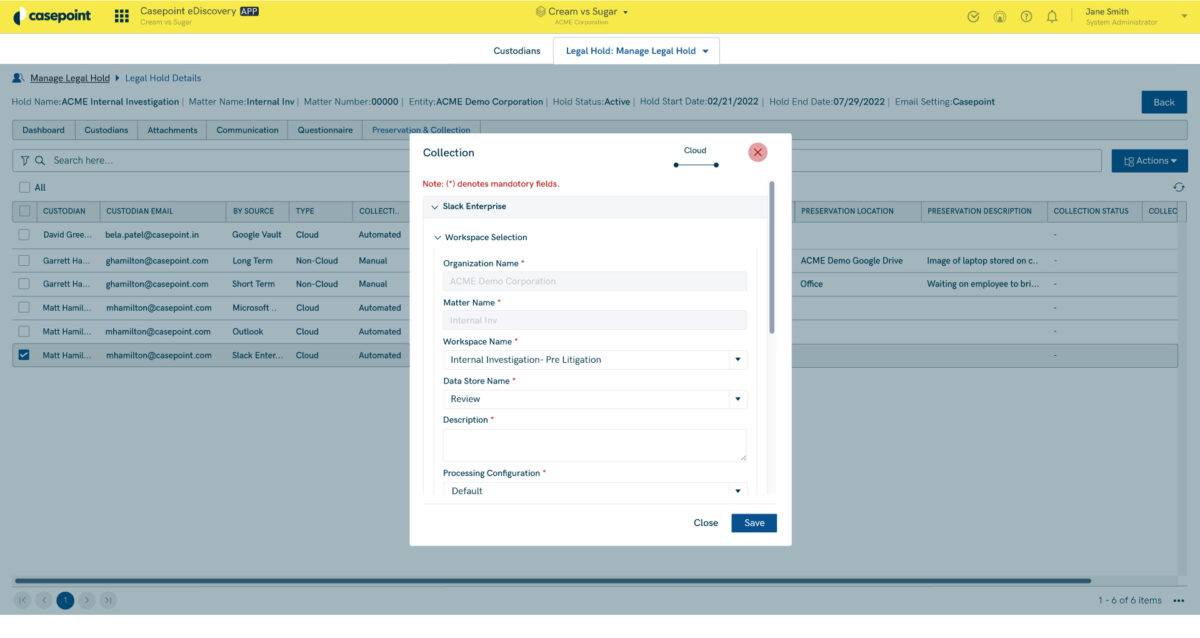Click the search magnifier icon

pos(40,160)
